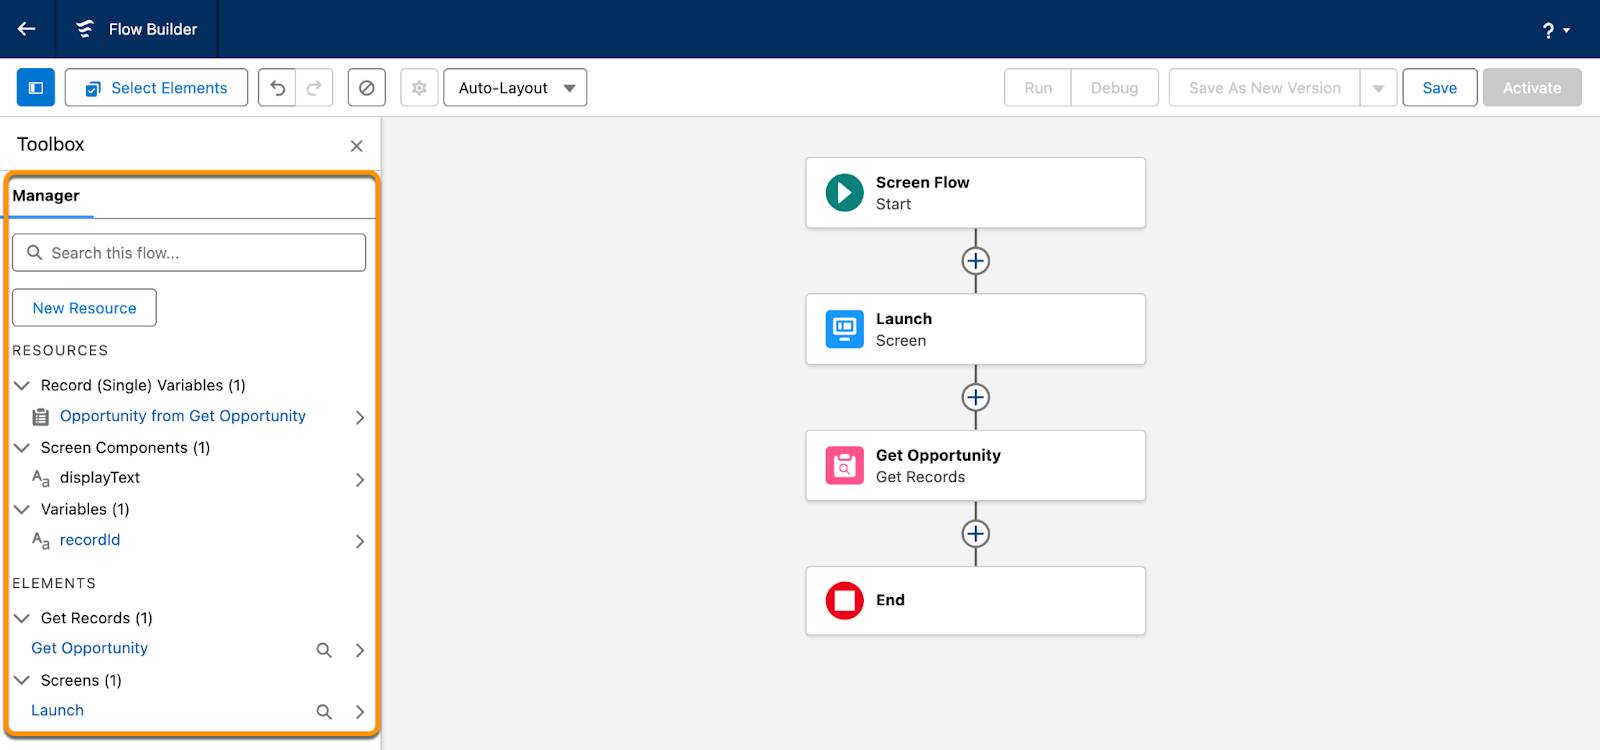
Task: Close the Toolbox panel
Action: click(356, 146)
